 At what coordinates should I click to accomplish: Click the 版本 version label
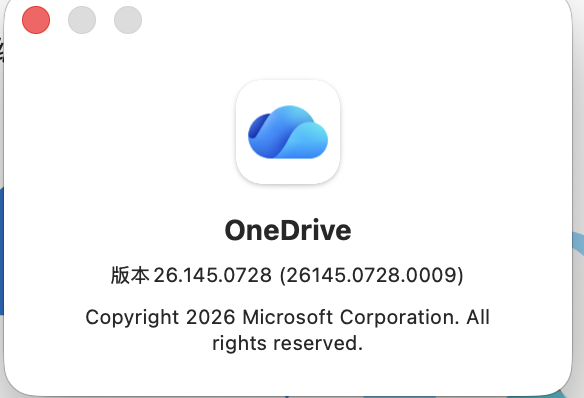click(x=130, y=276)
